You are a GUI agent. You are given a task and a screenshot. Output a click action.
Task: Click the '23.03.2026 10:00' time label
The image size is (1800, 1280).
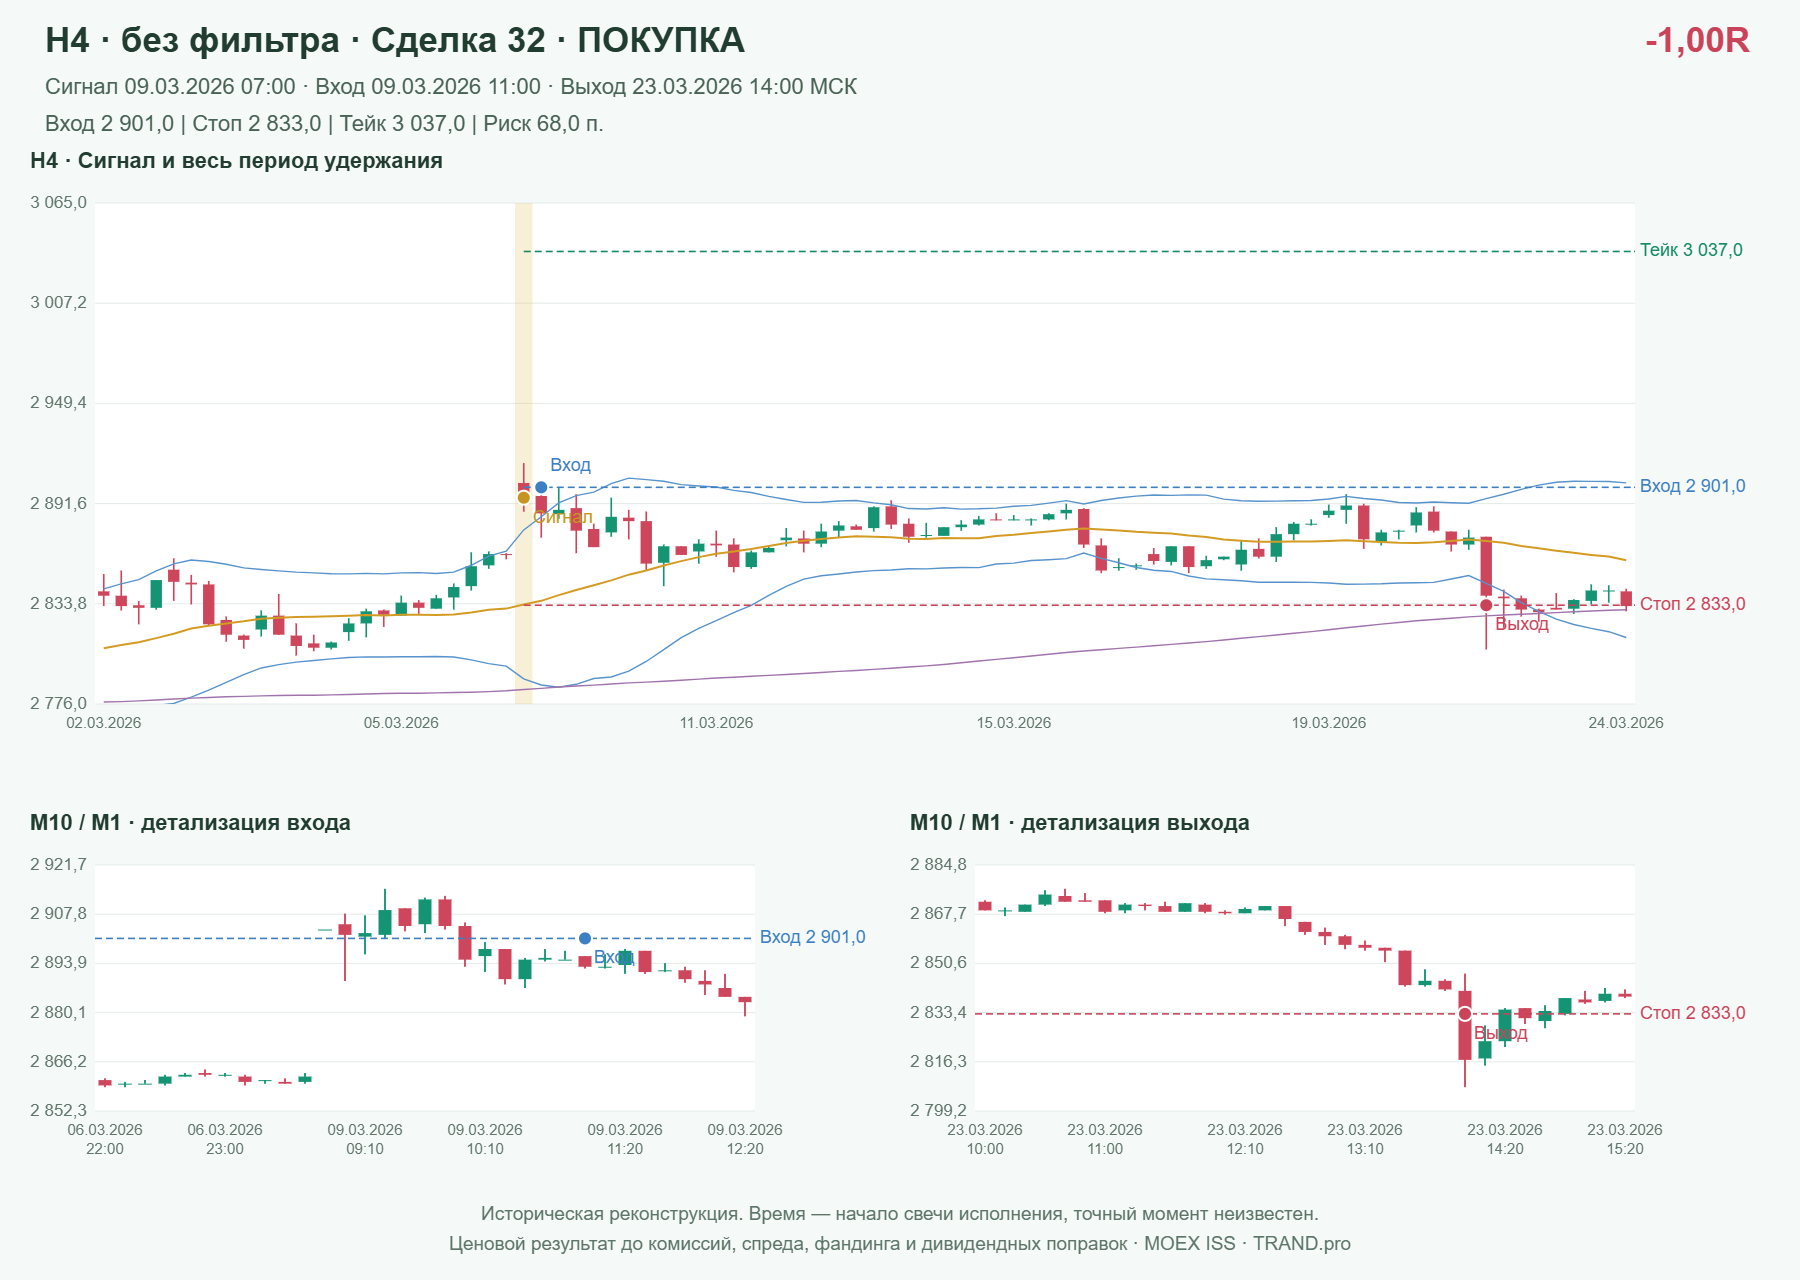pyautogui.click(x=985, y=1139)
